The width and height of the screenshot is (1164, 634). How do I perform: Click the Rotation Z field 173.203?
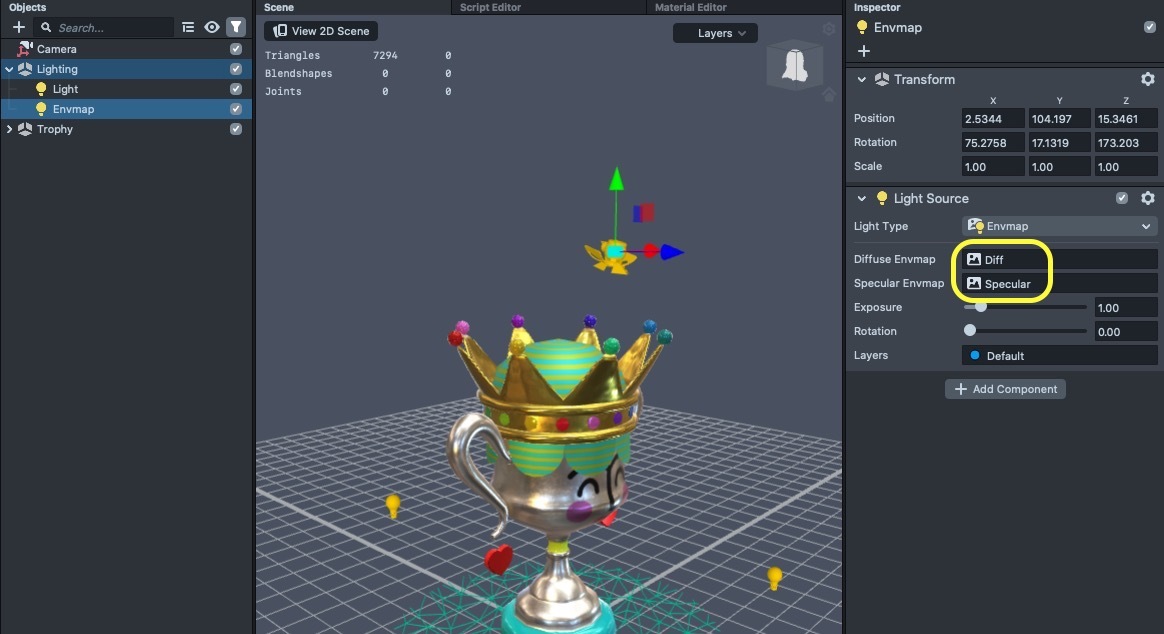click(x=1125, y=143)
